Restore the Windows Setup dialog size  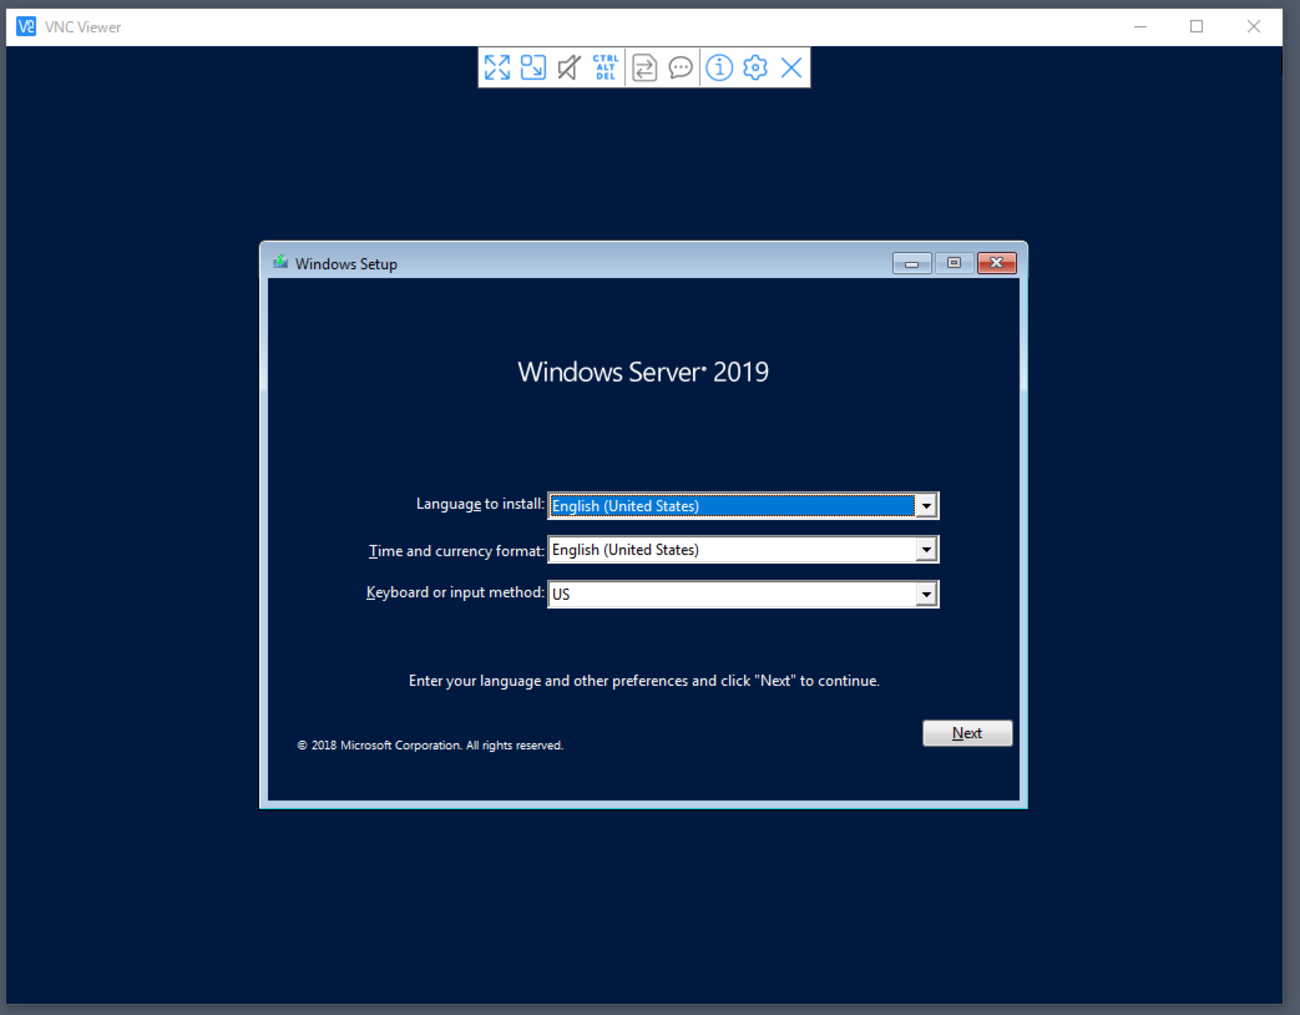pyautogui.click(x=954, y=263)
